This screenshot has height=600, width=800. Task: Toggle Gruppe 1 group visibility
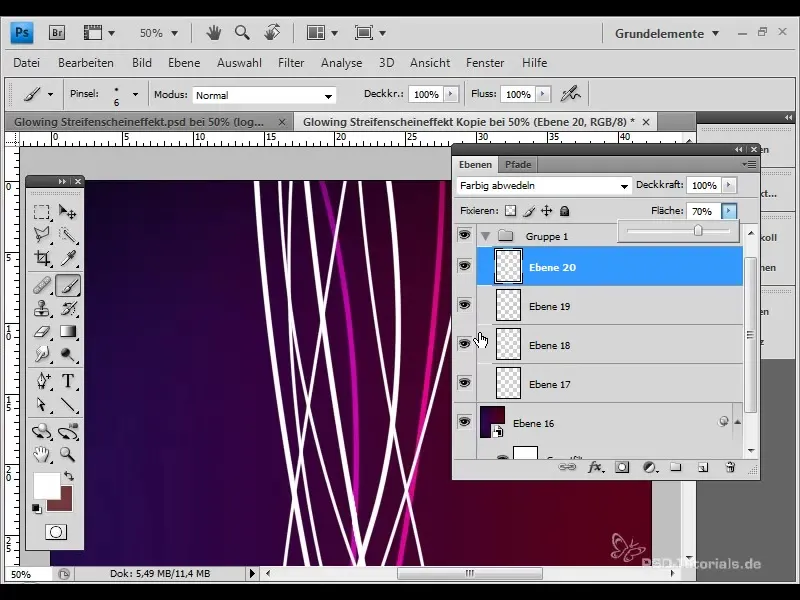click(464, 235)
